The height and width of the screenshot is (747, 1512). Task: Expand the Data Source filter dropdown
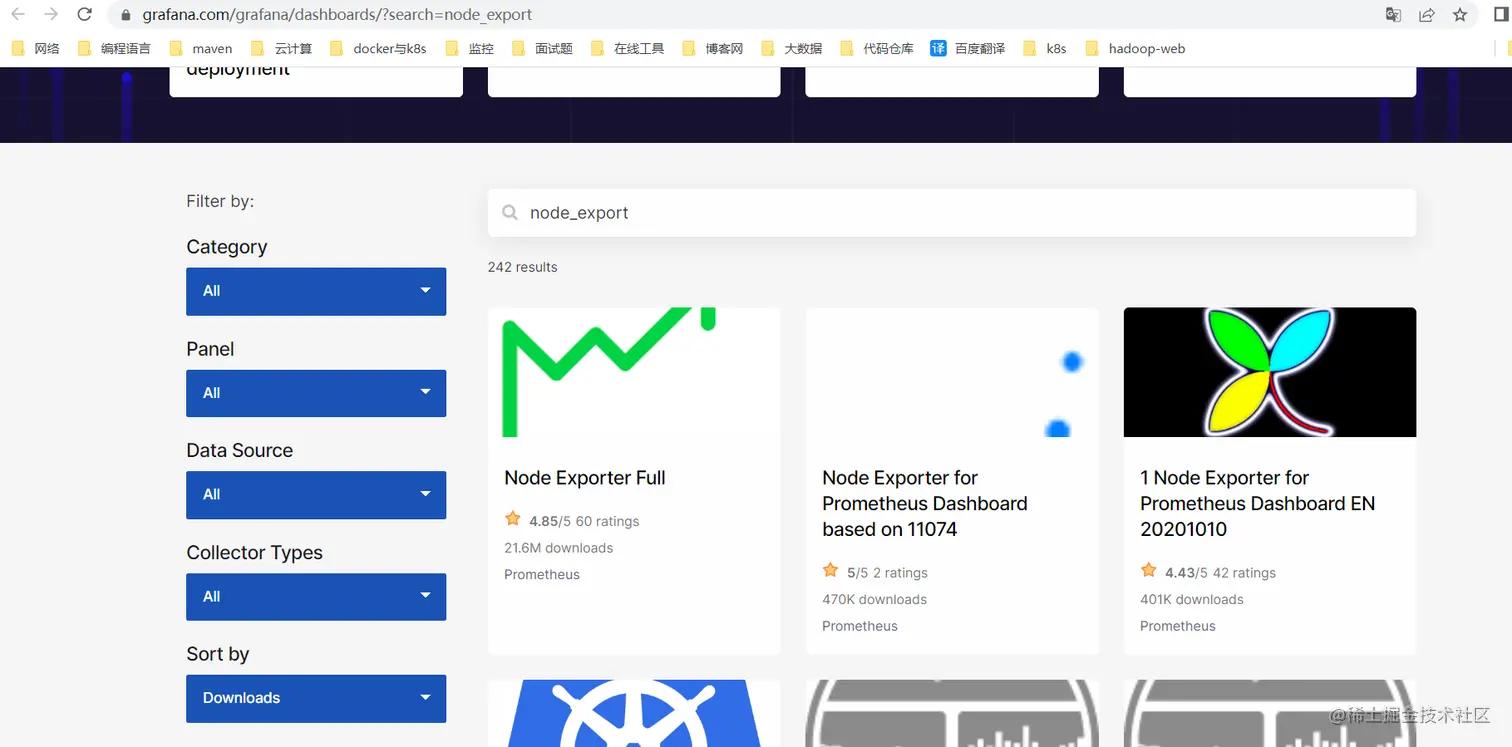316,495
